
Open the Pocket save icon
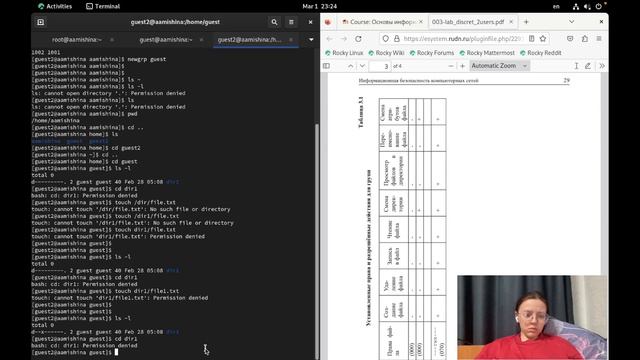tap(570, 38)
